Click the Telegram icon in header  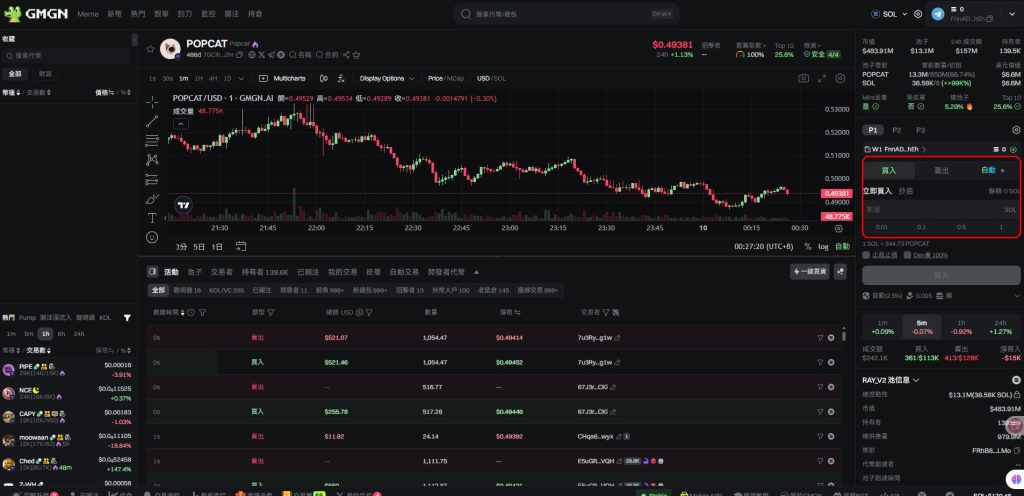[x=937, y=14]
